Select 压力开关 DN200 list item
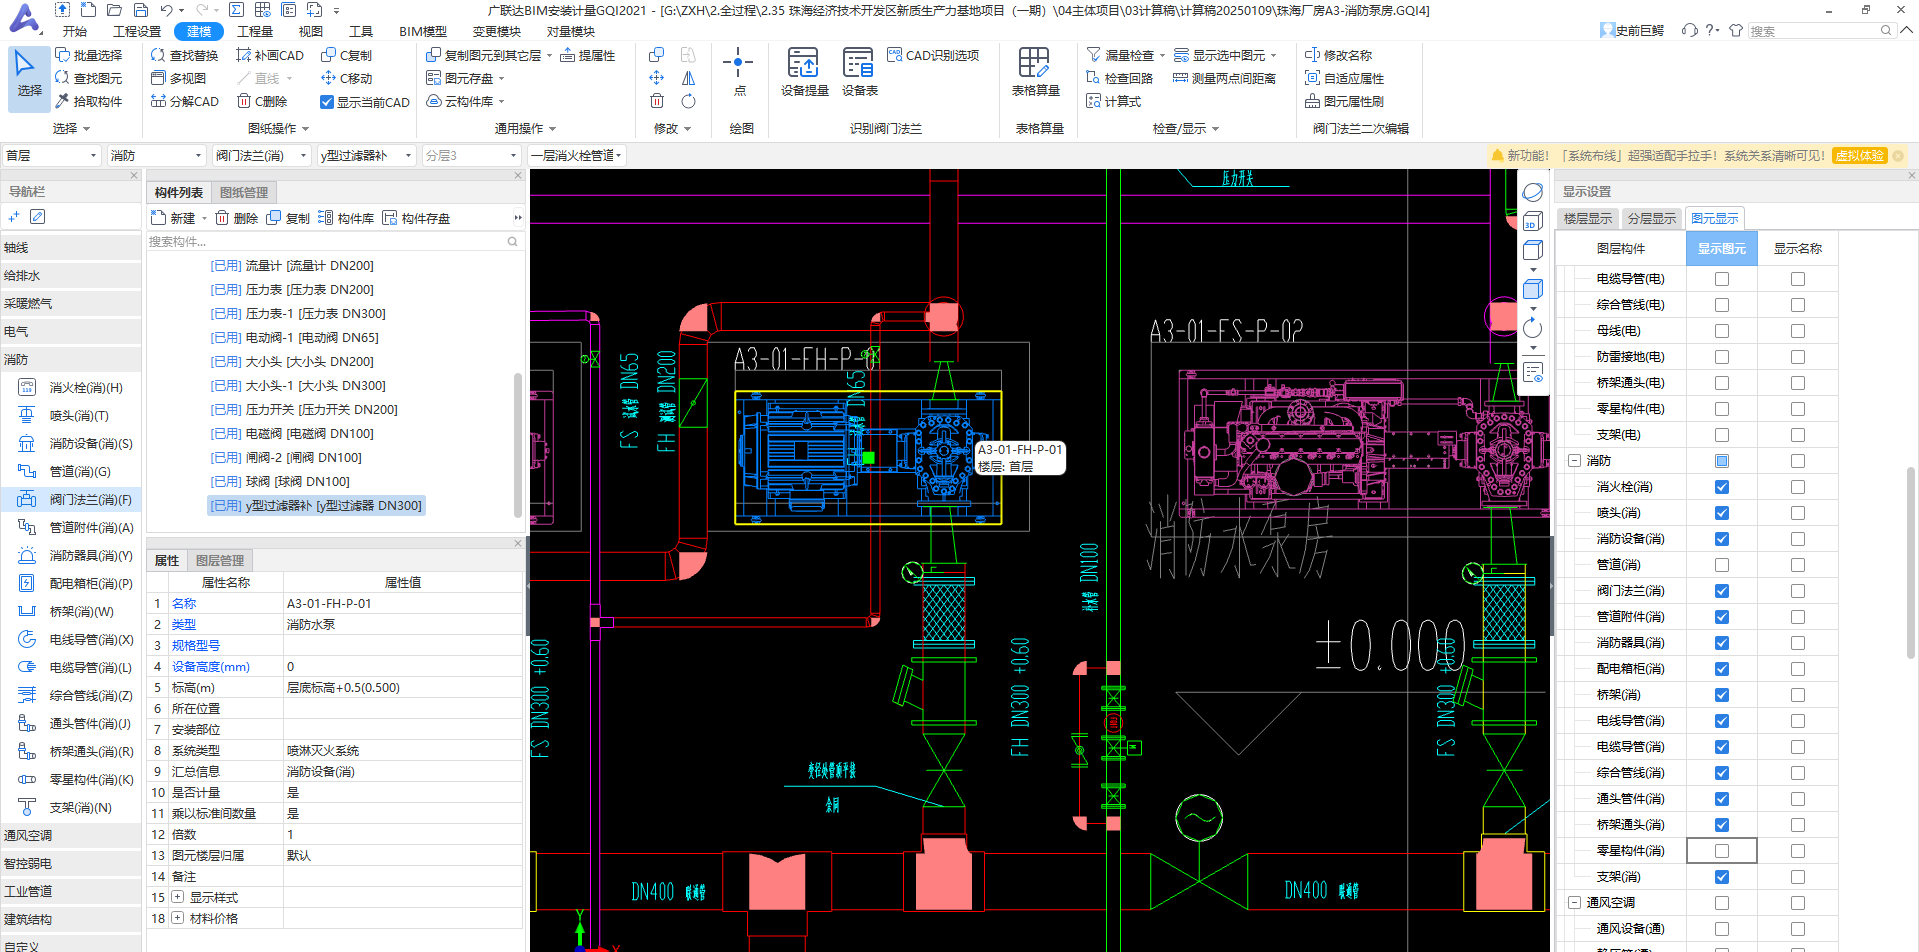The image size is (1919, 952). [304, 409]
